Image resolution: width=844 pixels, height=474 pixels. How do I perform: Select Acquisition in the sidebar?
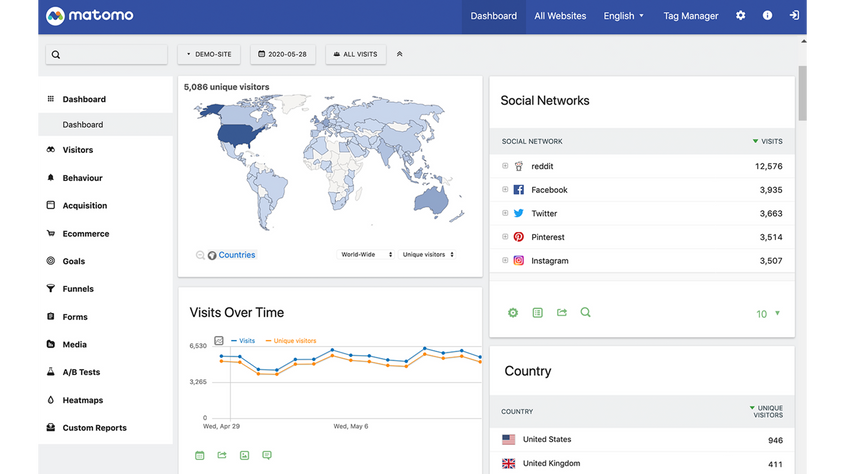pyautogui.click(x=85, y=206)
